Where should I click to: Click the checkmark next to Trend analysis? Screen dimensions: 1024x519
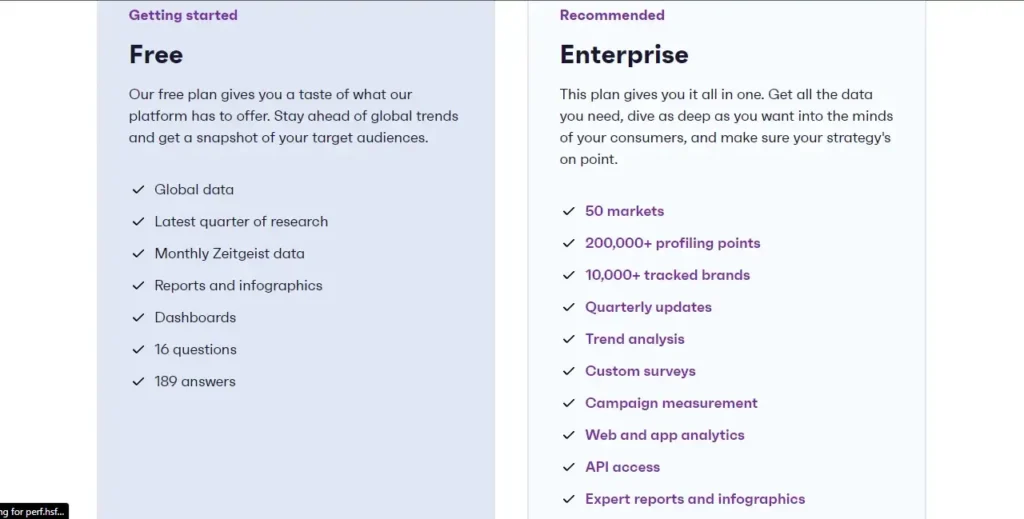[569, 339]
